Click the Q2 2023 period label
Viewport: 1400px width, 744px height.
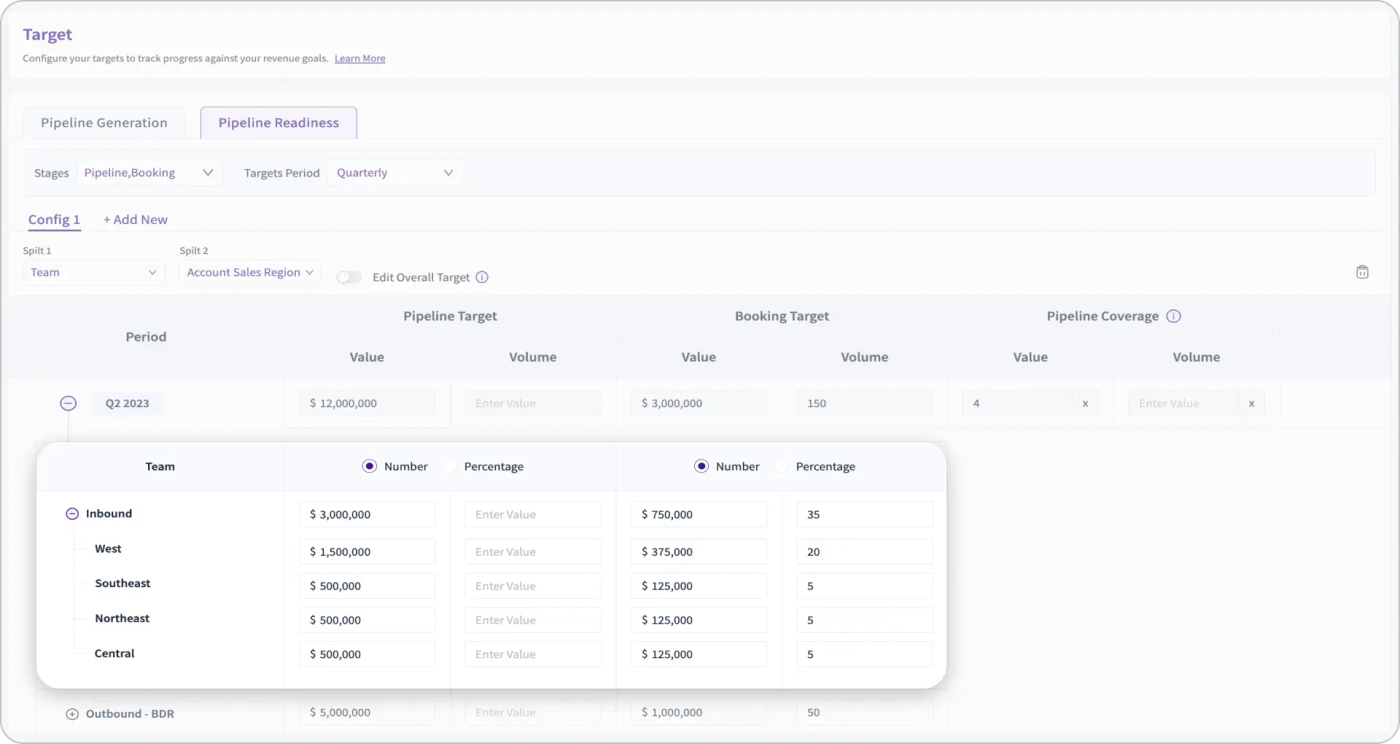coord(127,403)
